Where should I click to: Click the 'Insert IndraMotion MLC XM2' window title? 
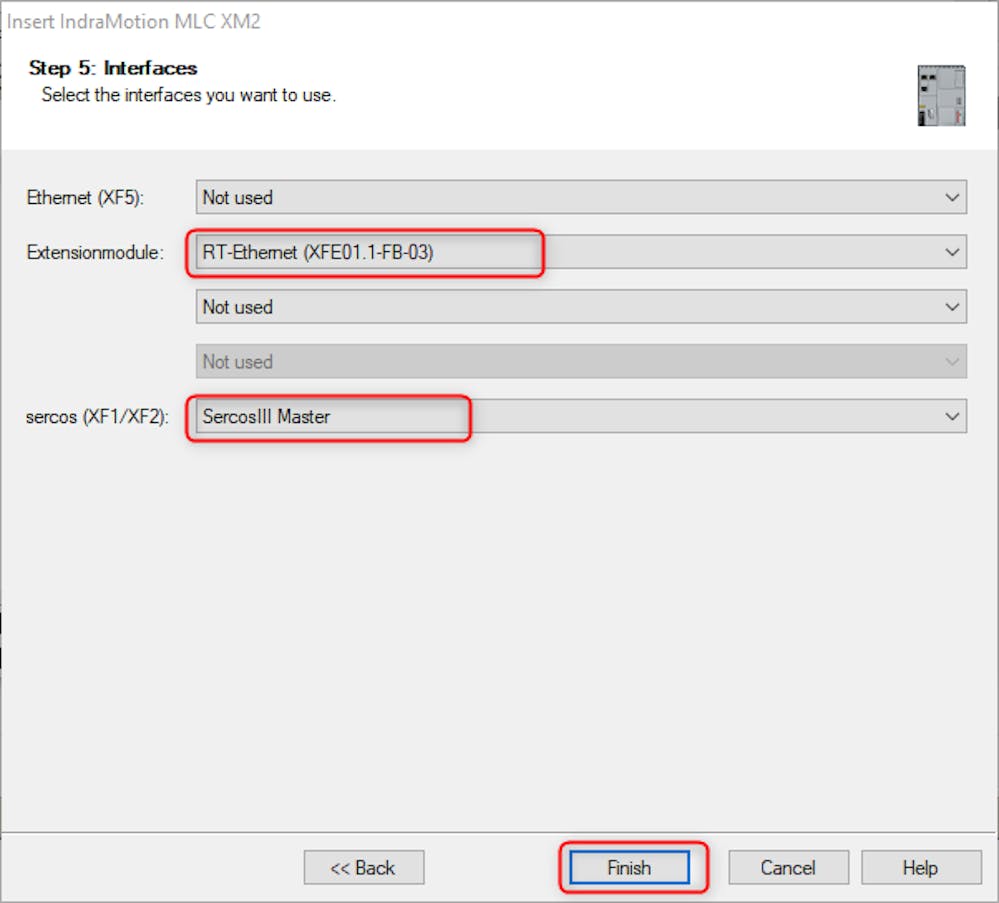coord(134,22)
